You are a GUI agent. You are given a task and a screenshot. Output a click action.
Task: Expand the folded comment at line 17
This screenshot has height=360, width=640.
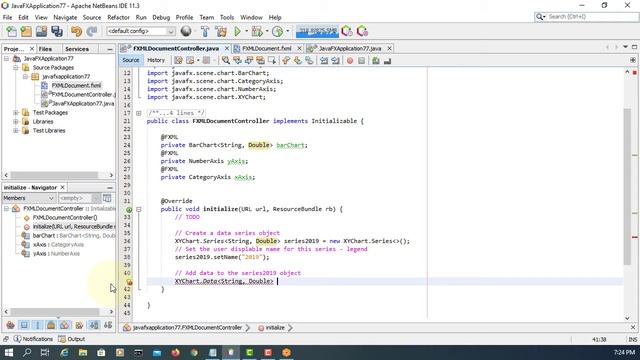click(138, 113)
